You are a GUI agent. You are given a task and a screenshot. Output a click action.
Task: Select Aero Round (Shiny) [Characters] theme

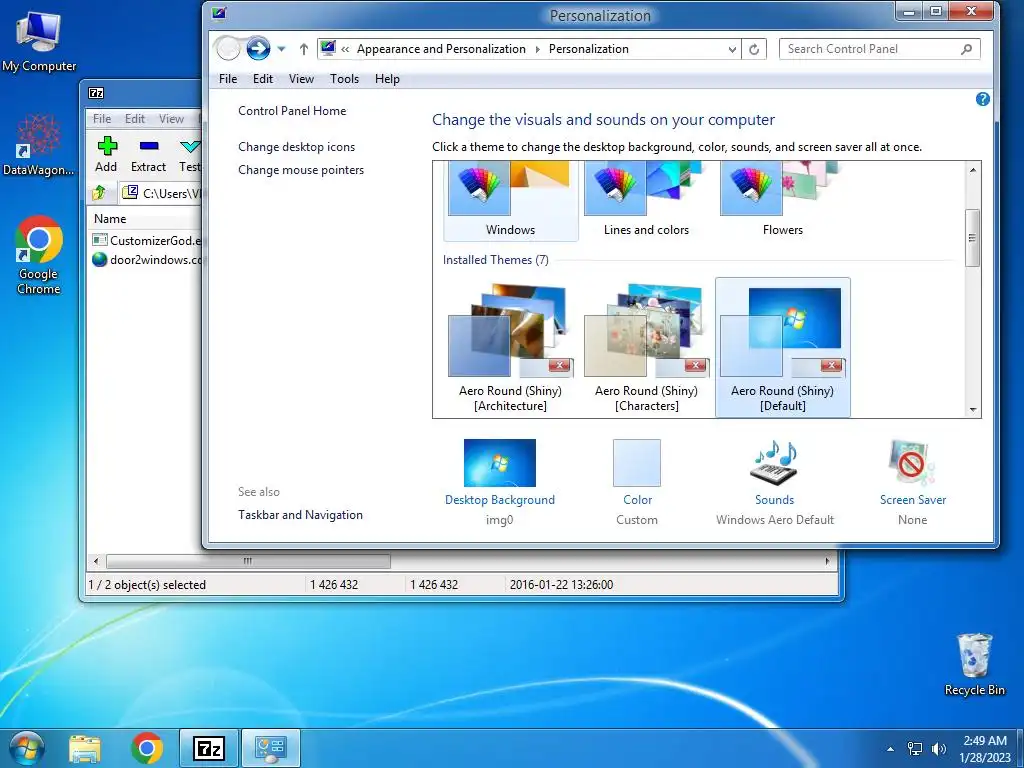click(646, 347)
